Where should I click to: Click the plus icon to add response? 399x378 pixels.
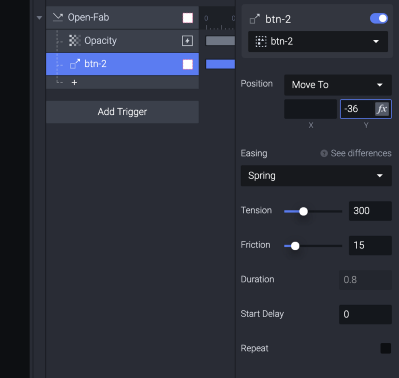pyautogui.click(x=74, y=82)
